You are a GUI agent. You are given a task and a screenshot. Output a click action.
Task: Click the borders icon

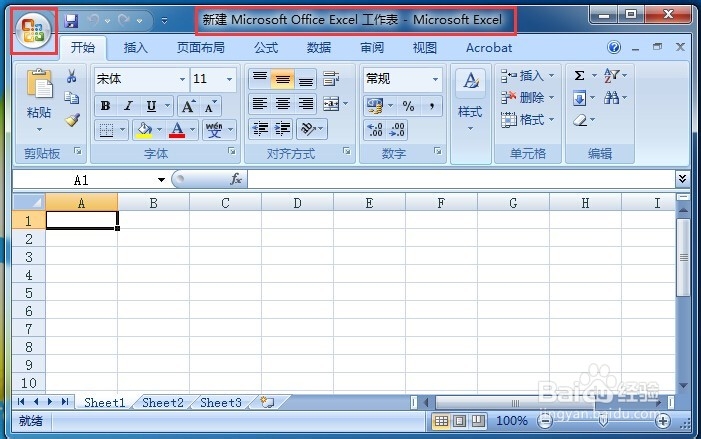106,130
